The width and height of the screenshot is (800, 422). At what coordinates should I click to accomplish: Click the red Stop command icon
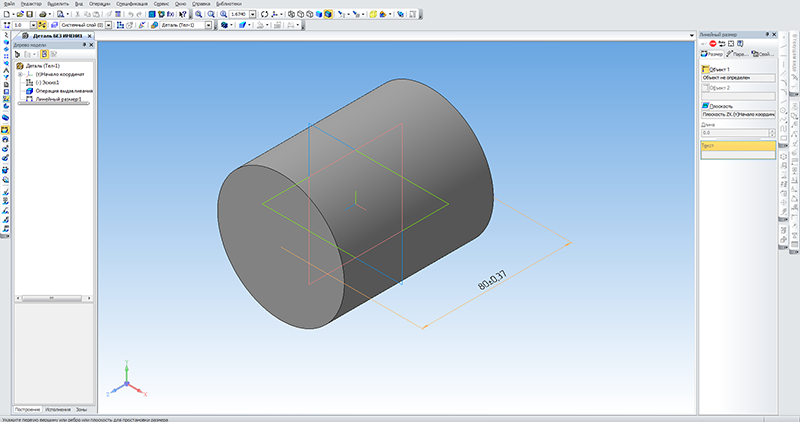pos(713,44)
